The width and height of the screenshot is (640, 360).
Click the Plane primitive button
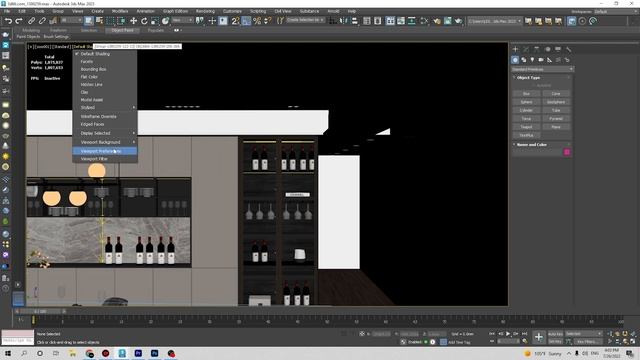556,127
